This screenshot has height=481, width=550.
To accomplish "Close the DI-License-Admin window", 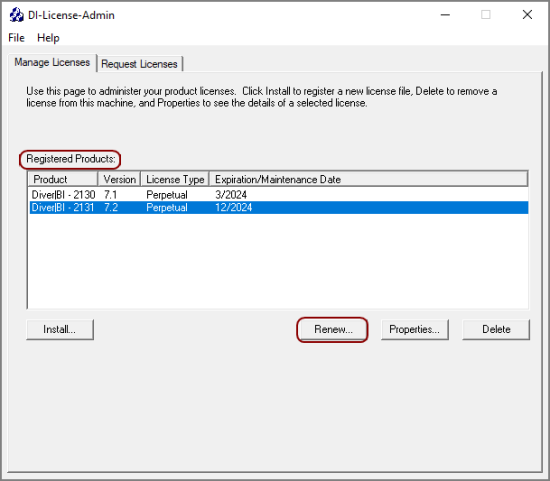I will click(x=527, y=15).
